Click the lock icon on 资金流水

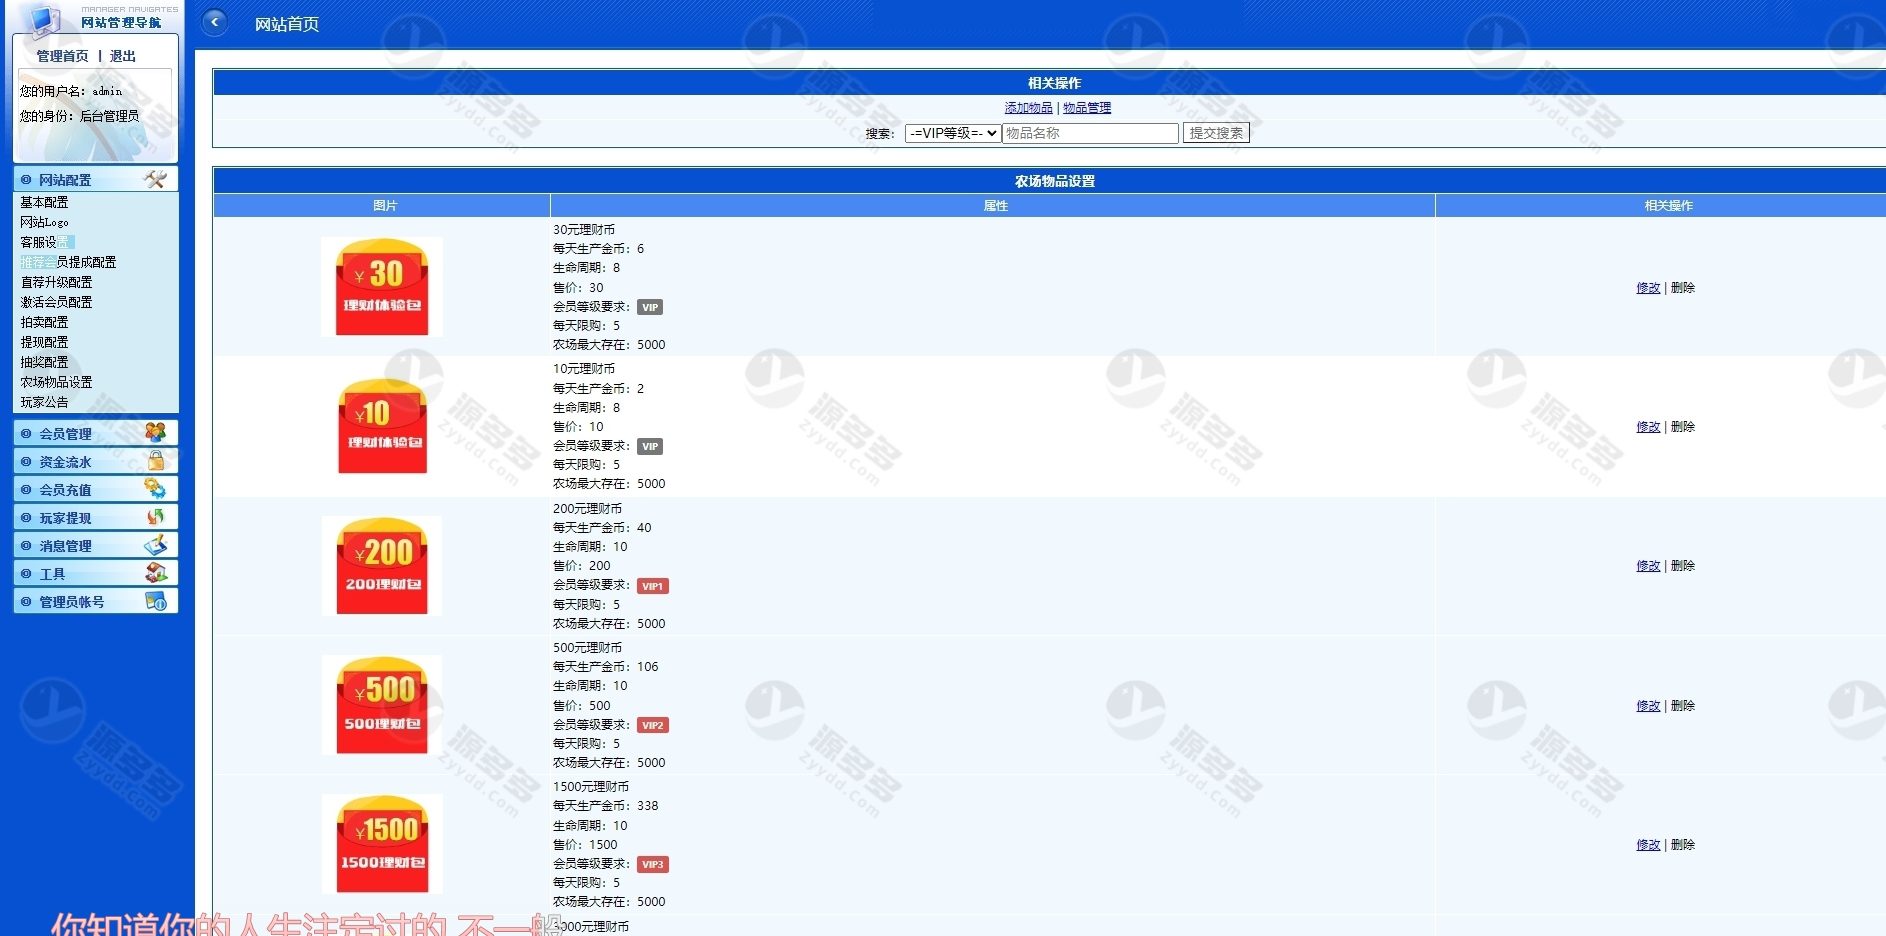155,460
